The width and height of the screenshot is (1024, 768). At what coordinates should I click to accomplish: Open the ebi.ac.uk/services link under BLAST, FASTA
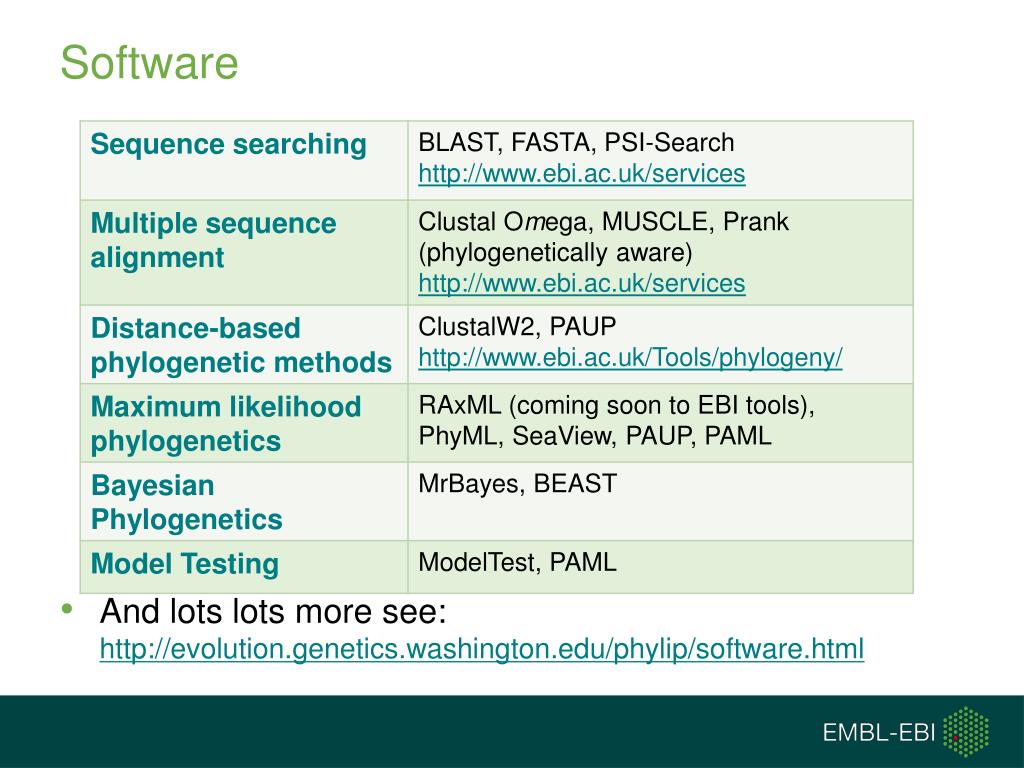tap(581, 174)
